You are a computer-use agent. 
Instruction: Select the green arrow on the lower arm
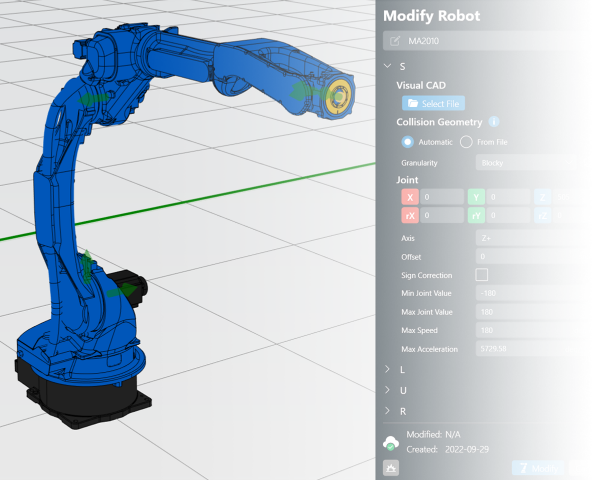tap(93, 99)
